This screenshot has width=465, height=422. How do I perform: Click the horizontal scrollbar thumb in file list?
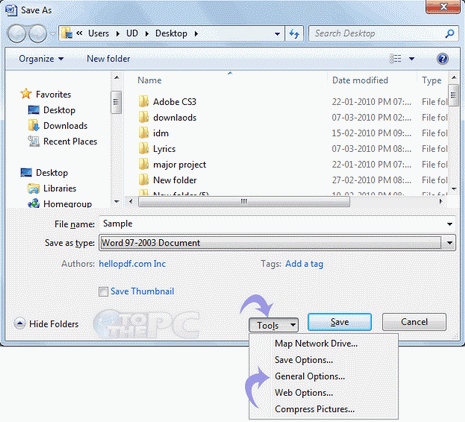point(244,201)
